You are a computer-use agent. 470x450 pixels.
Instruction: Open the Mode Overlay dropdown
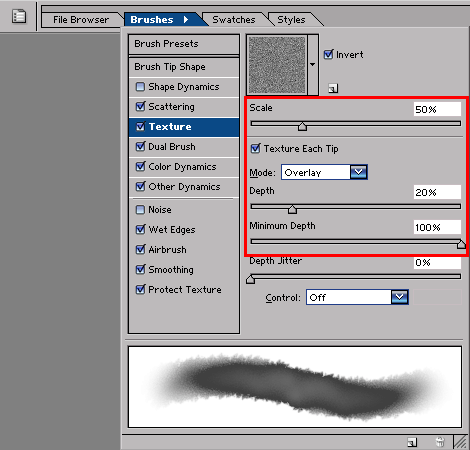(x=324, y=172)
